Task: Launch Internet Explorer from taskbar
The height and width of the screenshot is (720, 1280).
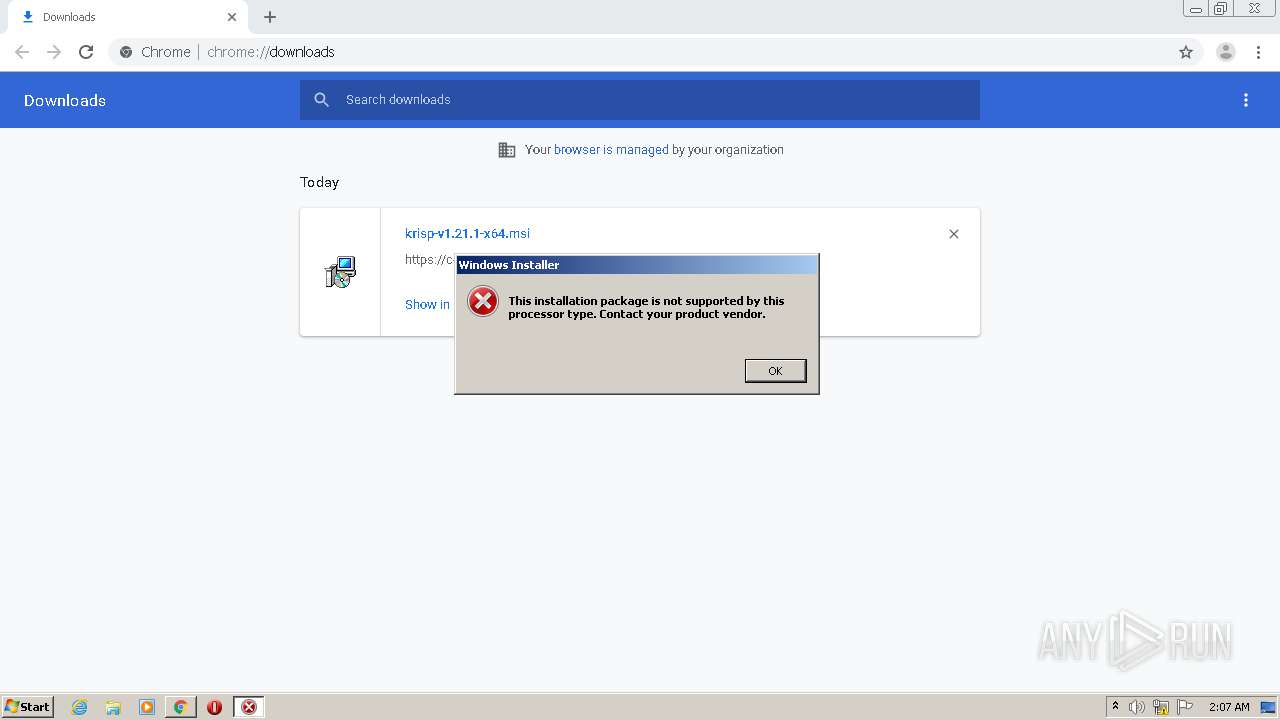Action: coord(79,707)
